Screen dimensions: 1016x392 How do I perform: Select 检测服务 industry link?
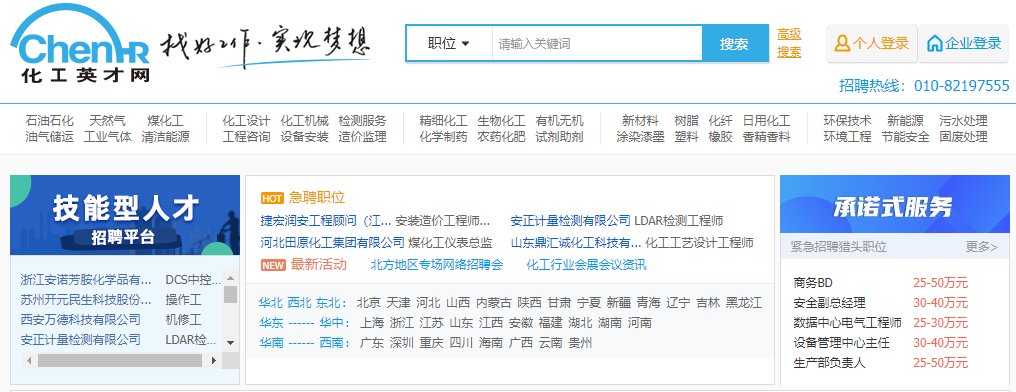(x=362, y=121)
